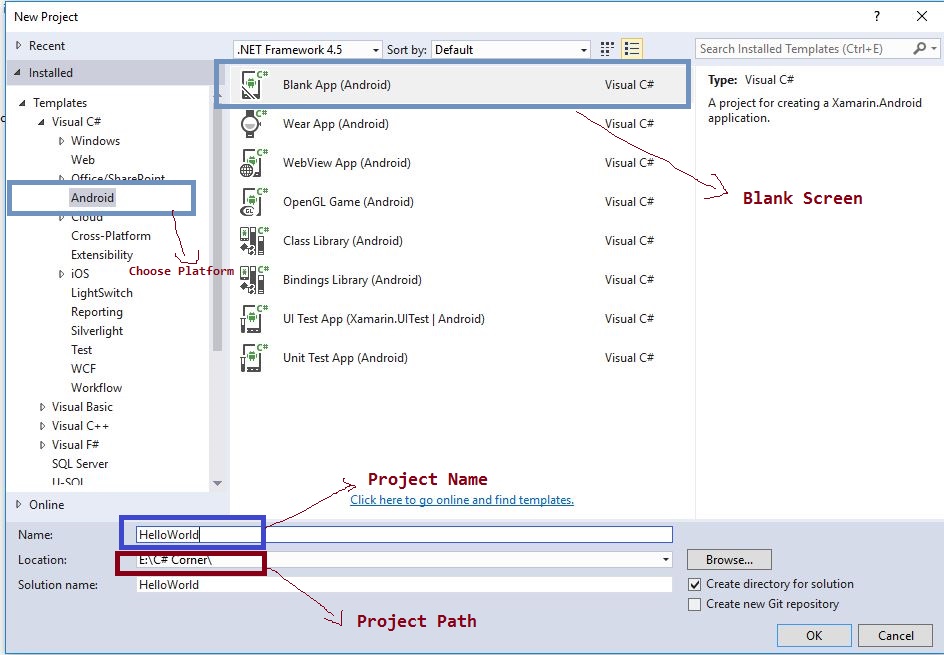Select the Test tree item
Viewport: 944px width, 655px height.
pyautogui.click(x=81, y=350)
